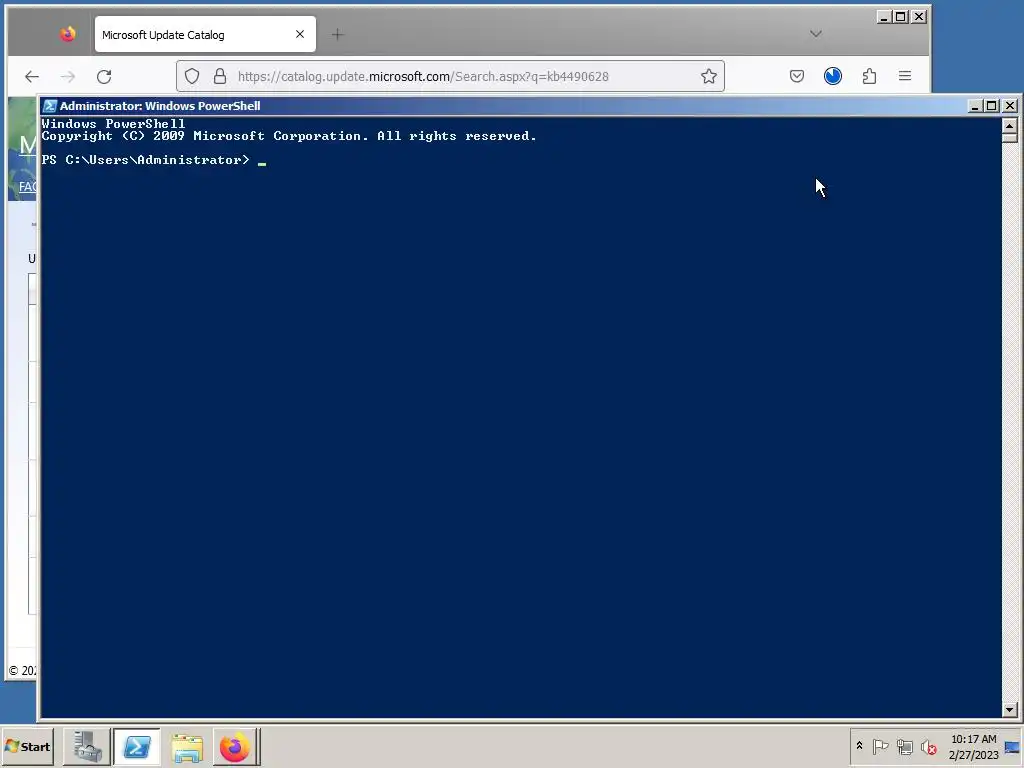
Task: Reload the Microsoft Update Catalog page
Action: pos(104,76)
